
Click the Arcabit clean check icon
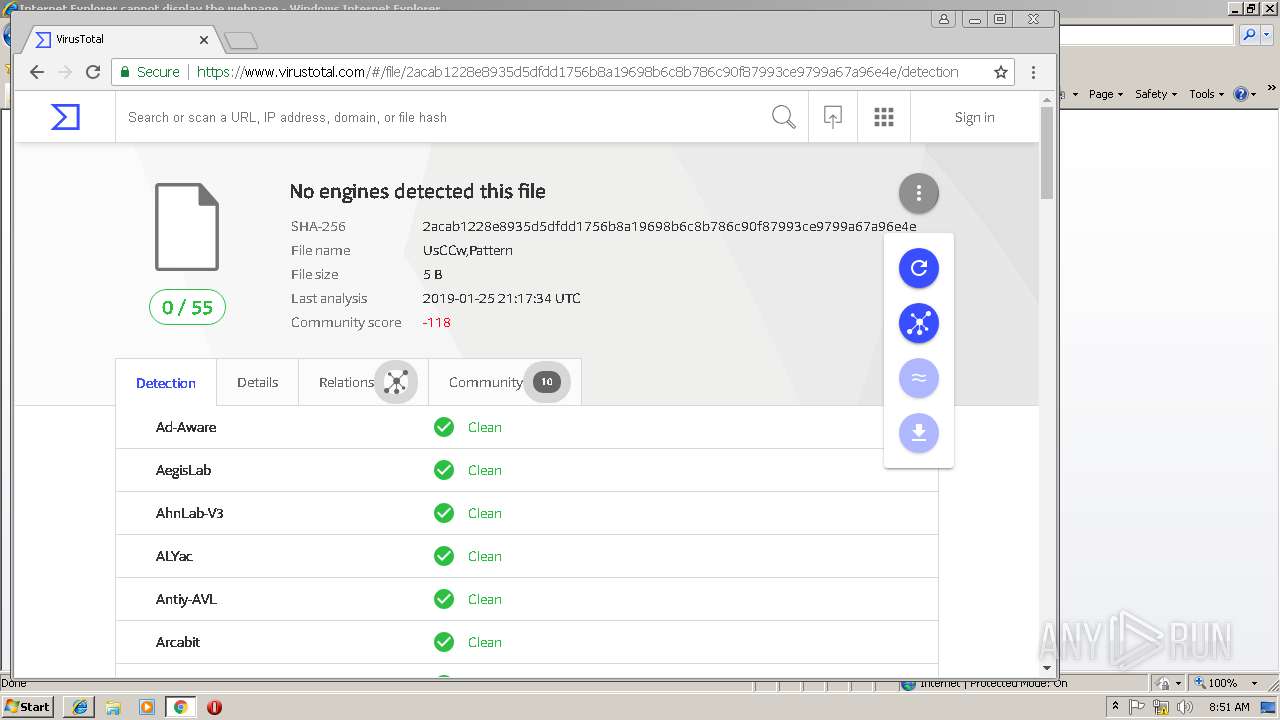click(x=444, y=642)
